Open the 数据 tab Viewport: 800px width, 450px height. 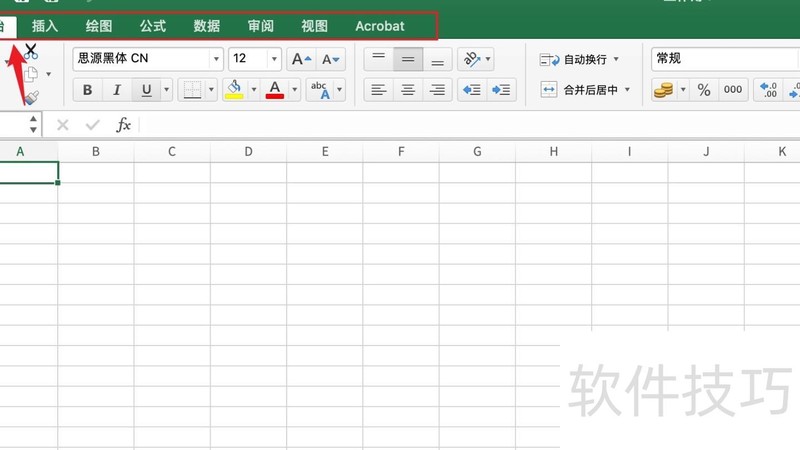point(207,26)
